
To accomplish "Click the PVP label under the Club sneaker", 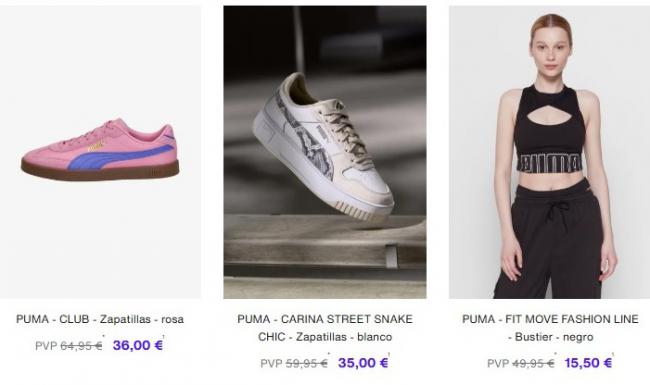I will pos(46,346).
